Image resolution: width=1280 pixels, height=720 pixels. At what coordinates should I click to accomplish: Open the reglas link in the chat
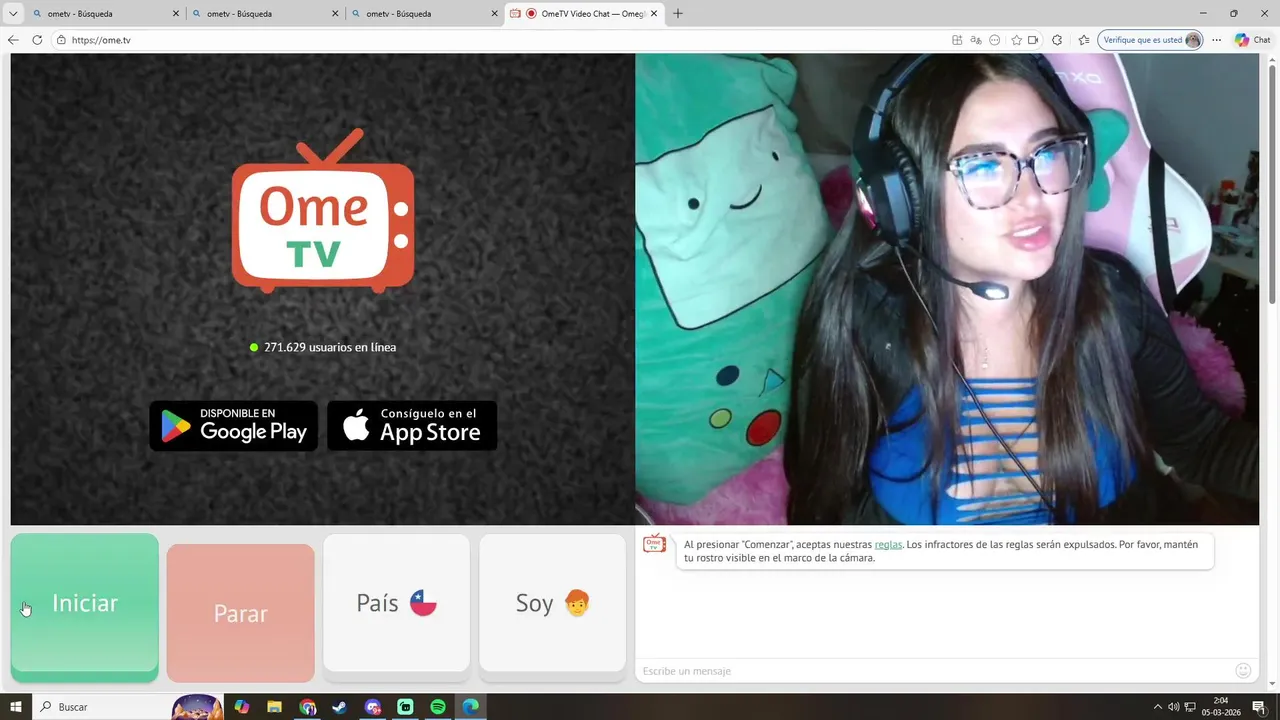[x=888, y=544]
